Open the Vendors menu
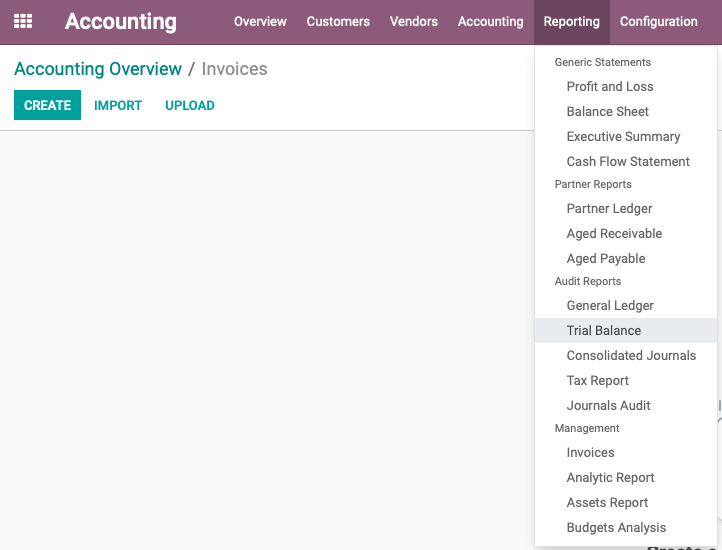The height and width of the screenshot is (550, 722). tap(413, 22)
